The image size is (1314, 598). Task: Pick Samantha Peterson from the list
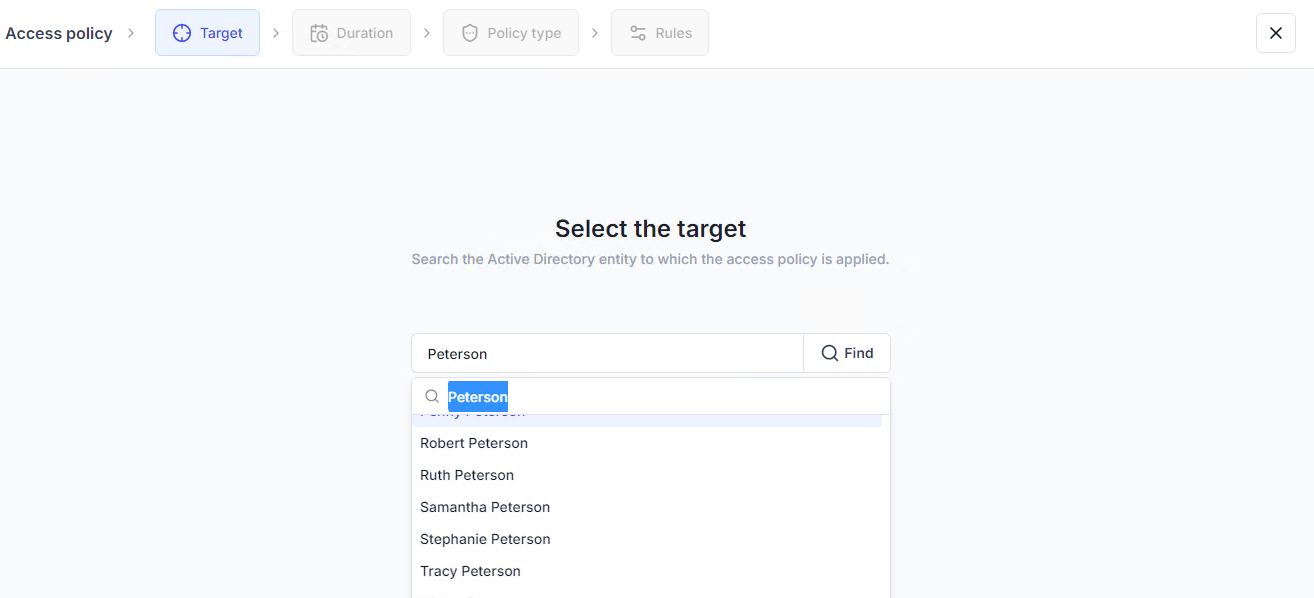485,507
